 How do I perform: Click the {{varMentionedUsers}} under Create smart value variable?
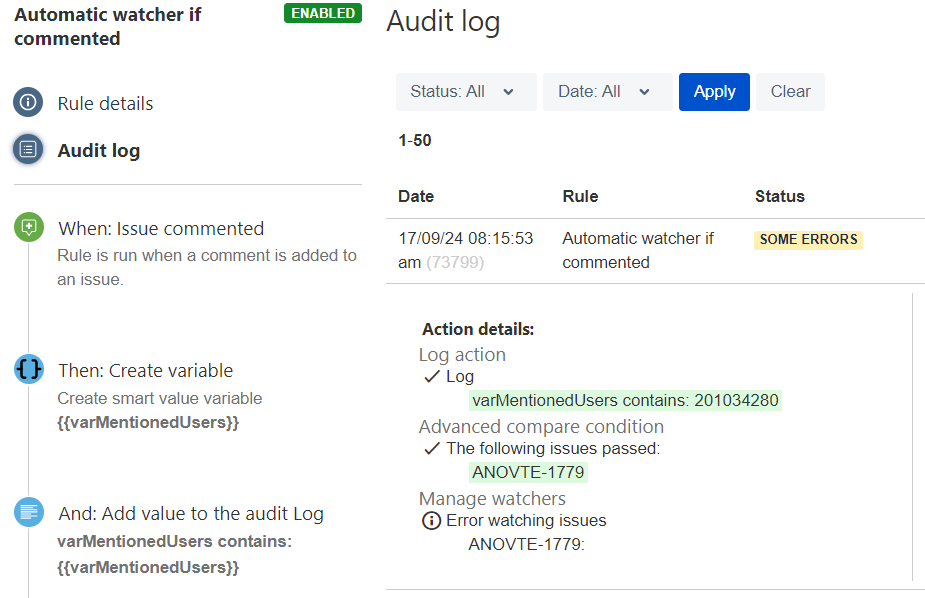pyautogui.click(x=148, y=422)
